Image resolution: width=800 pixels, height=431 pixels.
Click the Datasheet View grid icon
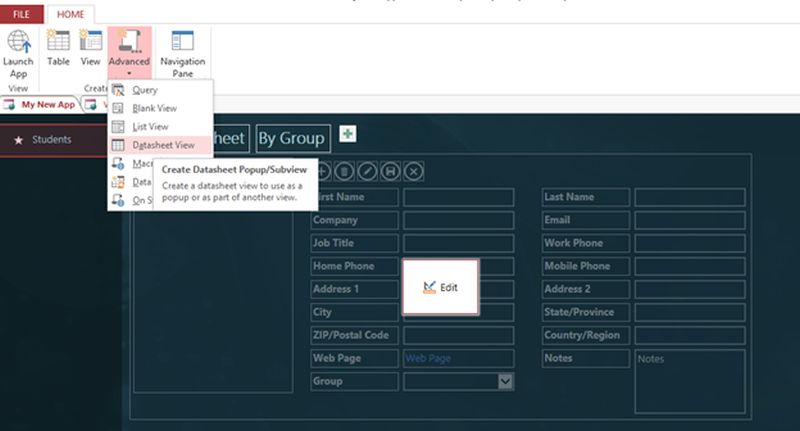point(118,145)
